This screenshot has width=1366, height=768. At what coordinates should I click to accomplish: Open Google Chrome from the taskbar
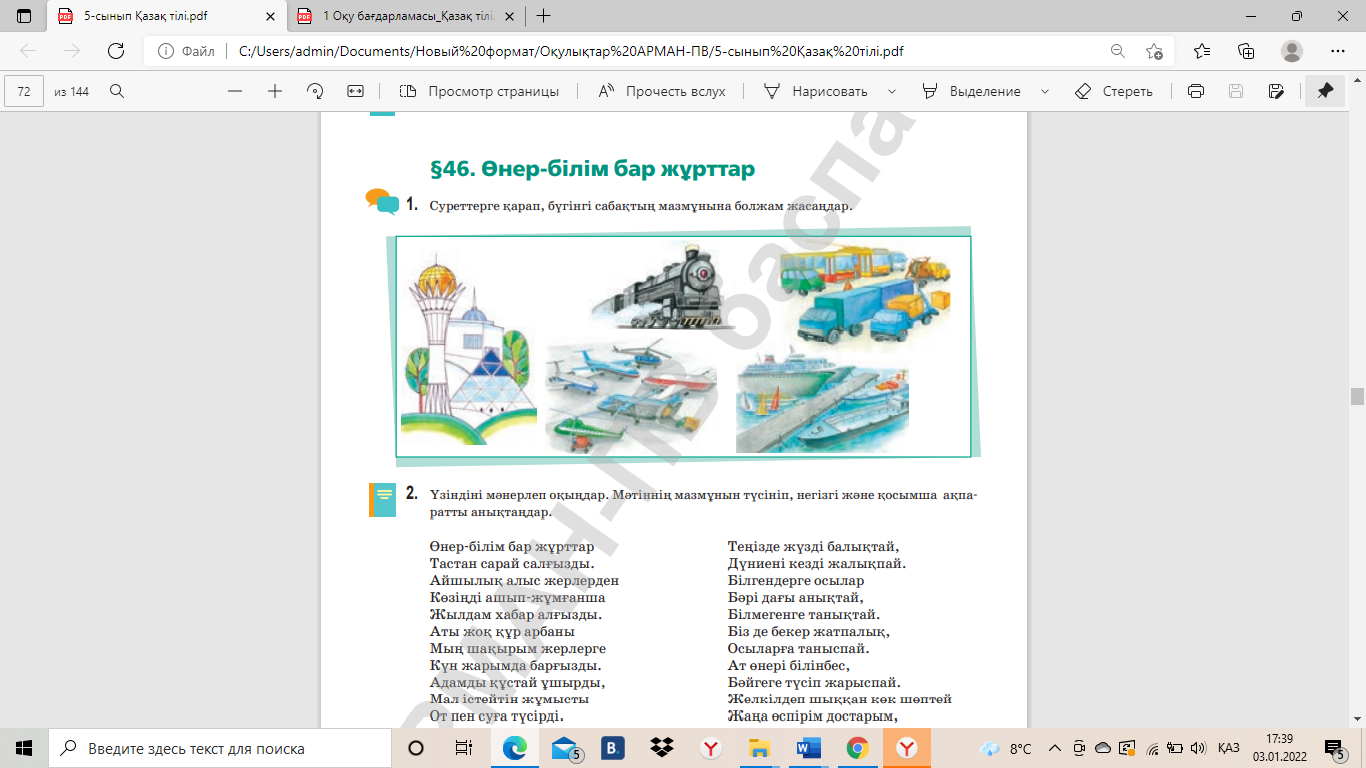click(x=857, y=748)
